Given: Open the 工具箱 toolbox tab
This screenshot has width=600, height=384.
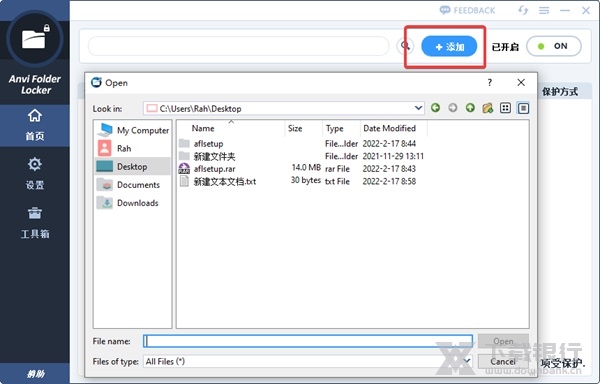Looking at the screenshot, I should coord(34,223).
